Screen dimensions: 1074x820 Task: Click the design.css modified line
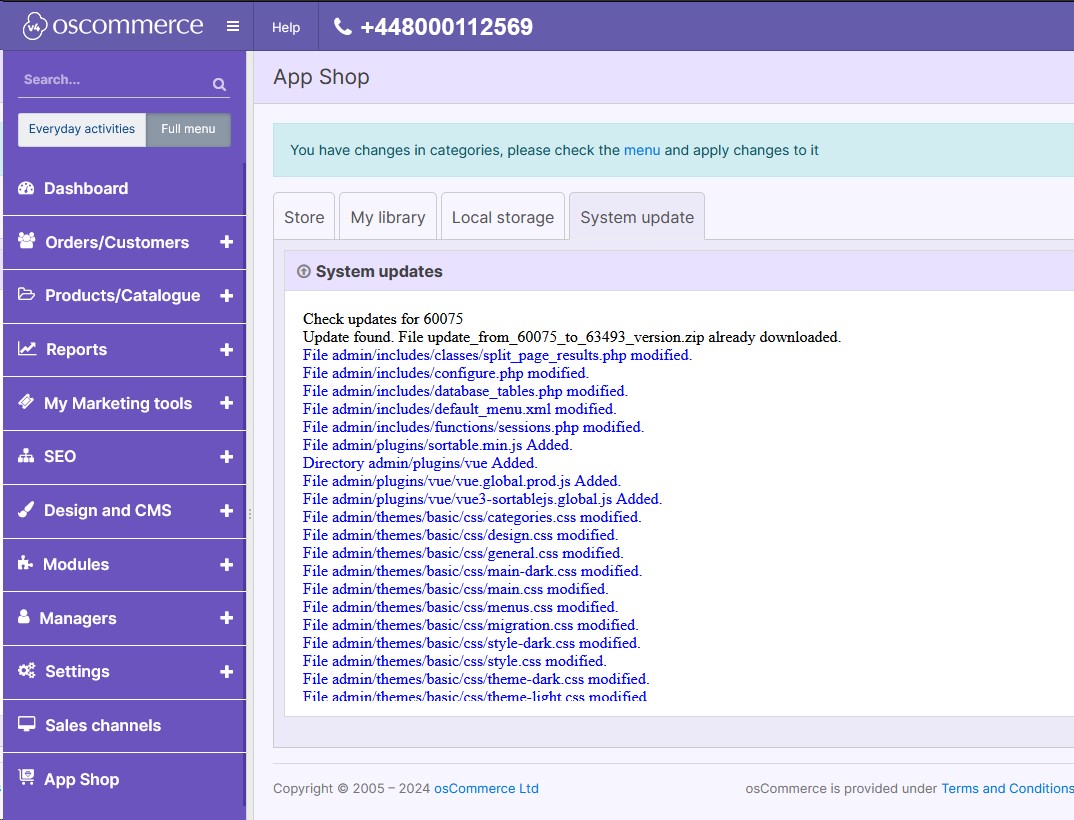[x=460, y=534]
